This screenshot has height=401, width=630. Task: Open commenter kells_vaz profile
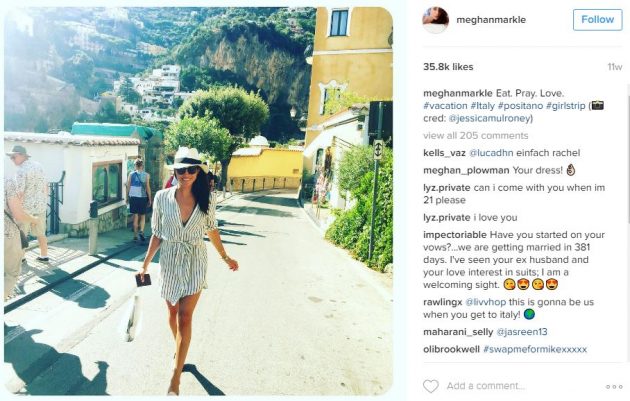[x=444, y=153]
